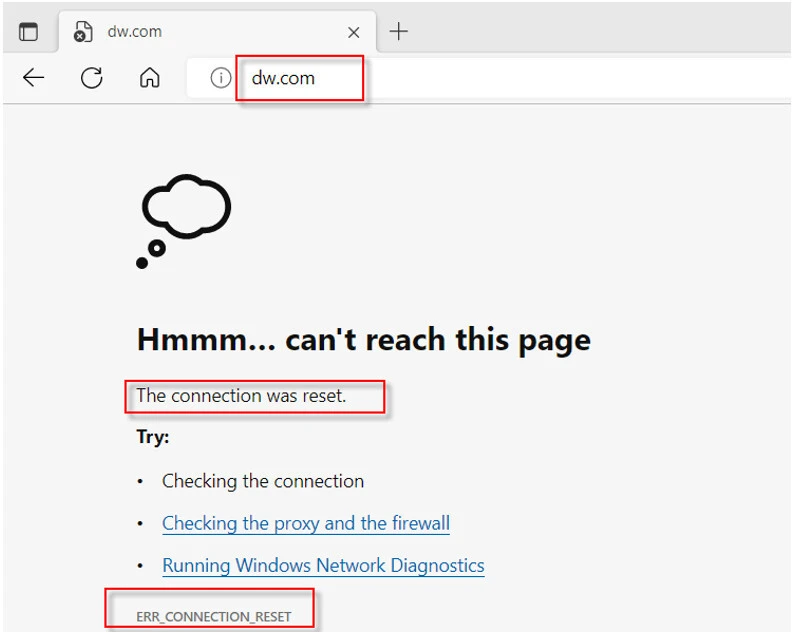
Task: Open a new tab with plus button
Action: point(399,31)
